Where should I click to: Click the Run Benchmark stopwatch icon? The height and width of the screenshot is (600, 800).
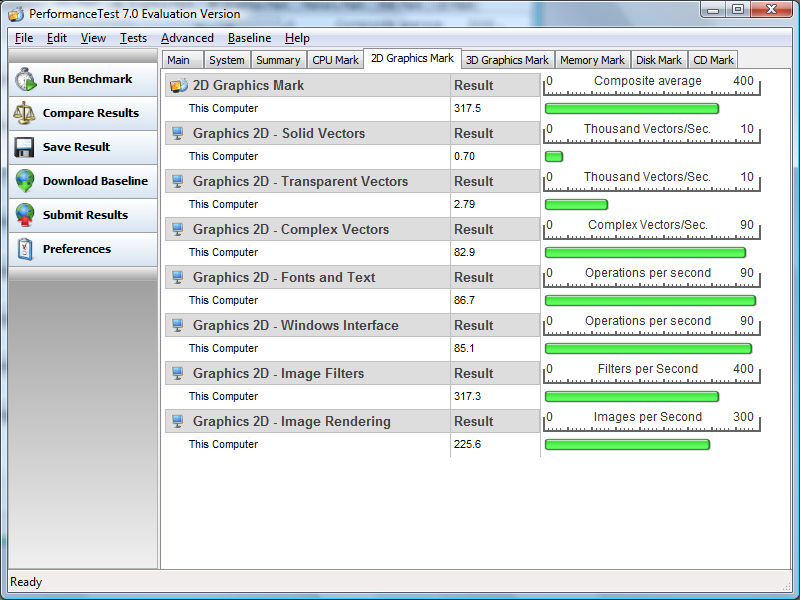pos(25,79)
